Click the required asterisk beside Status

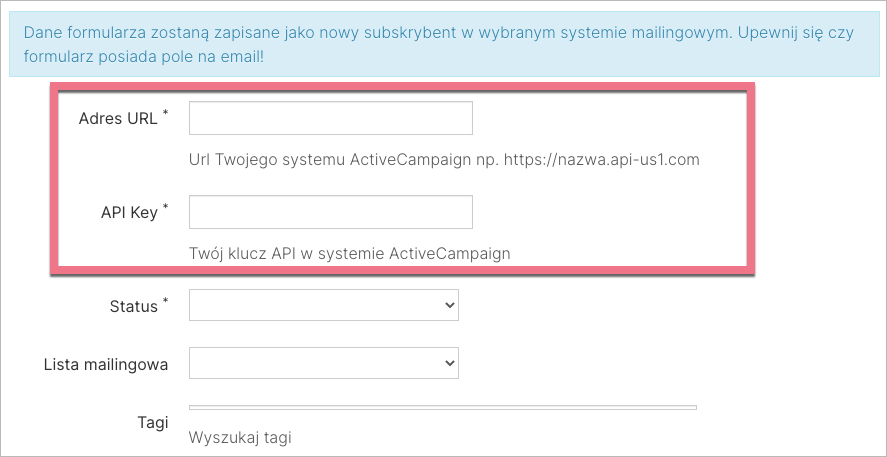point(165,301)
